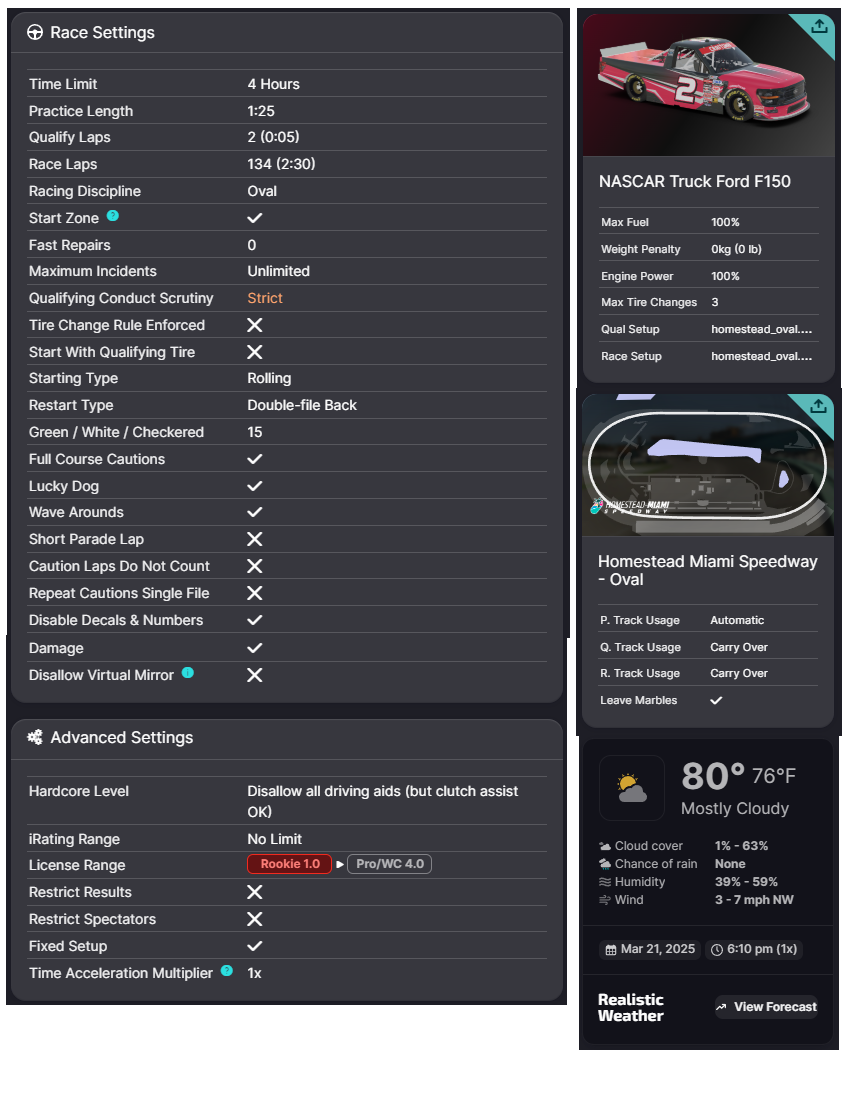Click the iRating Range No Limit value
This screenshot has height=1100, width=850.
point(274,839)
